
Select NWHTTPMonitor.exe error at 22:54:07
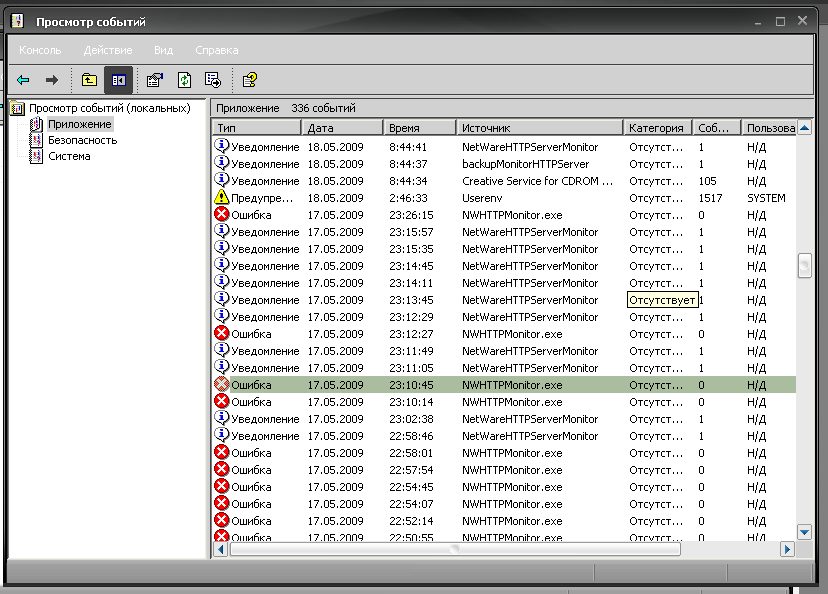point(504,504)
